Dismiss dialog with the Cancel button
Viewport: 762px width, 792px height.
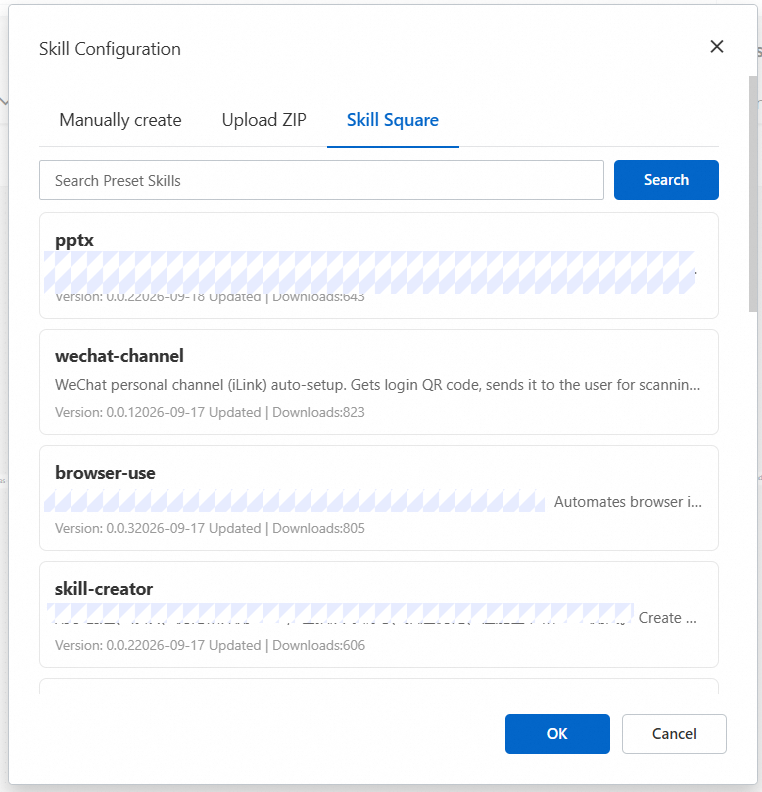[x=674, y=733]
